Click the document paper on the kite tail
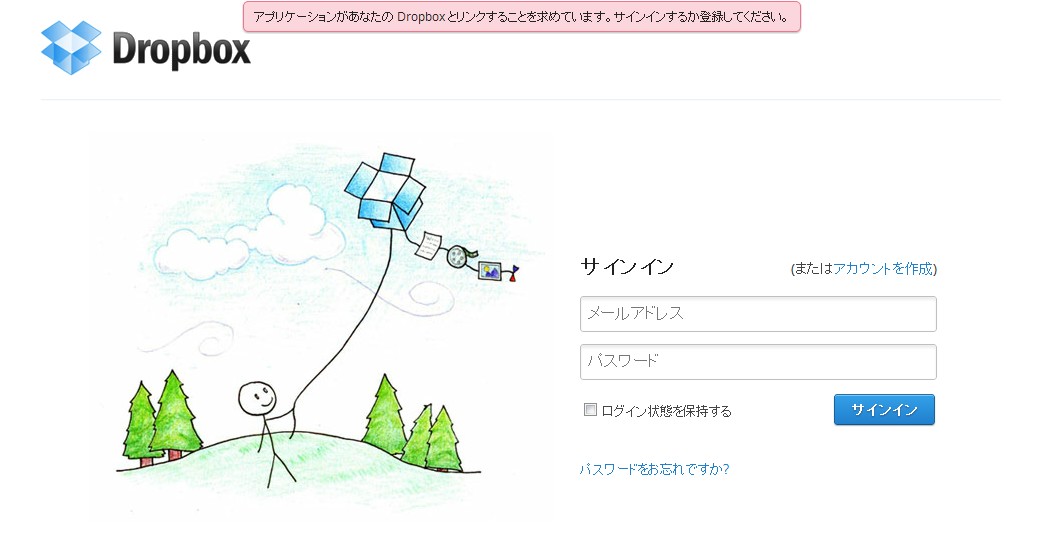 click(x=428, y=246)
